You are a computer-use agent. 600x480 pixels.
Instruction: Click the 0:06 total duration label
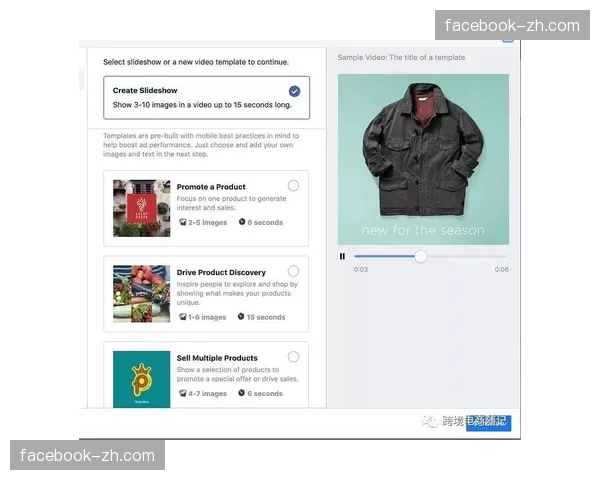pos(501,269)
